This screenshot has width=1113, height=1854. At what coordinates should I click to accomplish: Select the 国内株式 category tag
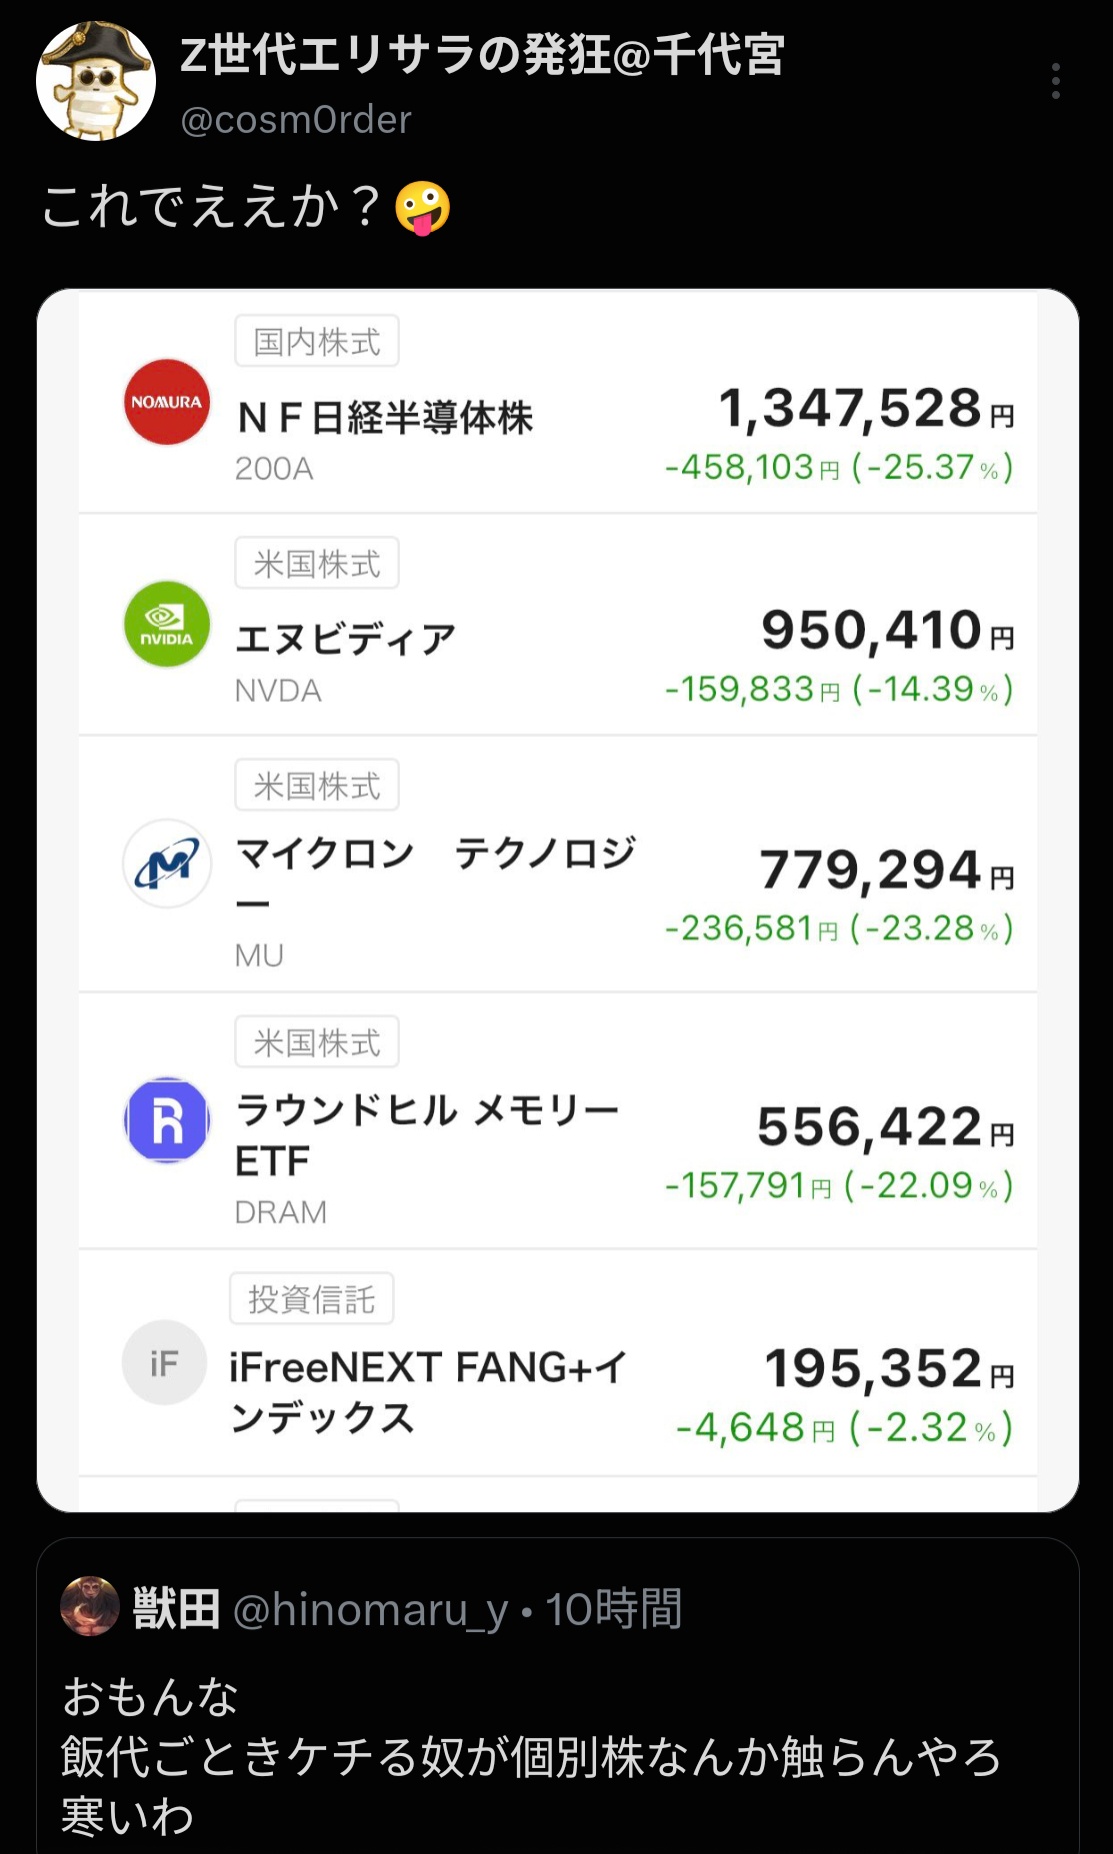tap(317, 341)
